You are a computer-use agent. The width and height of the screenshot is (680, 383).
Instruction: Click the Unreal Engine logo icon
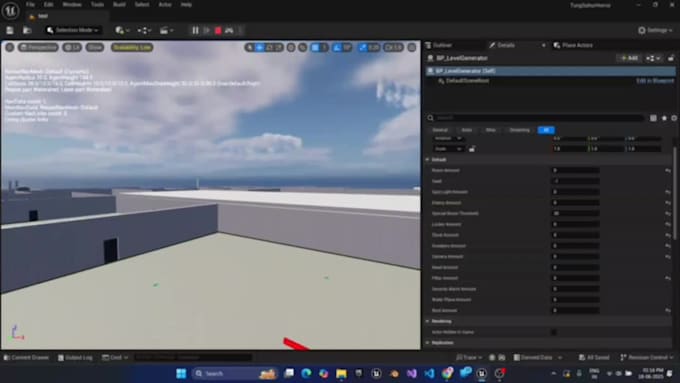coord(10,10)
